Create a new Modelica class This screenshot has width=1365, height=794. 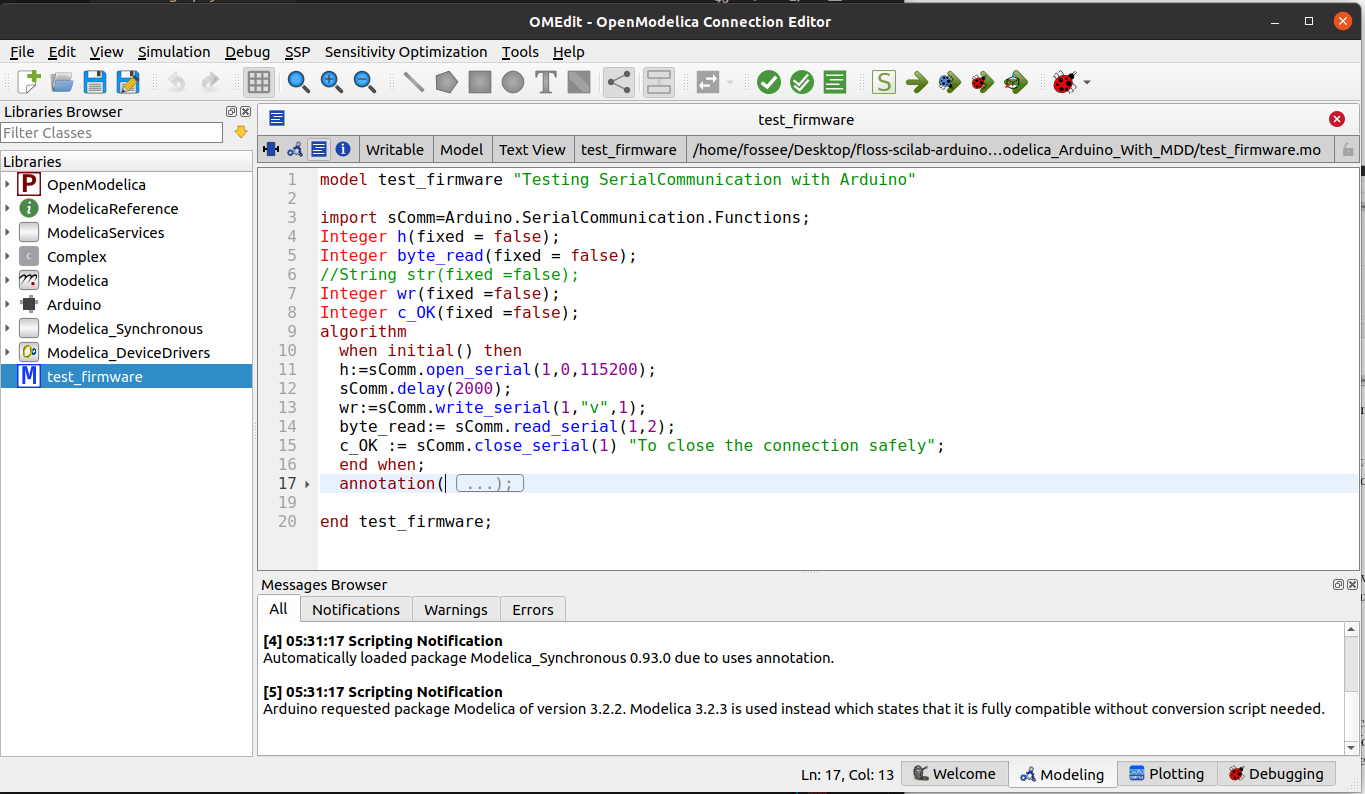(29, 82)
